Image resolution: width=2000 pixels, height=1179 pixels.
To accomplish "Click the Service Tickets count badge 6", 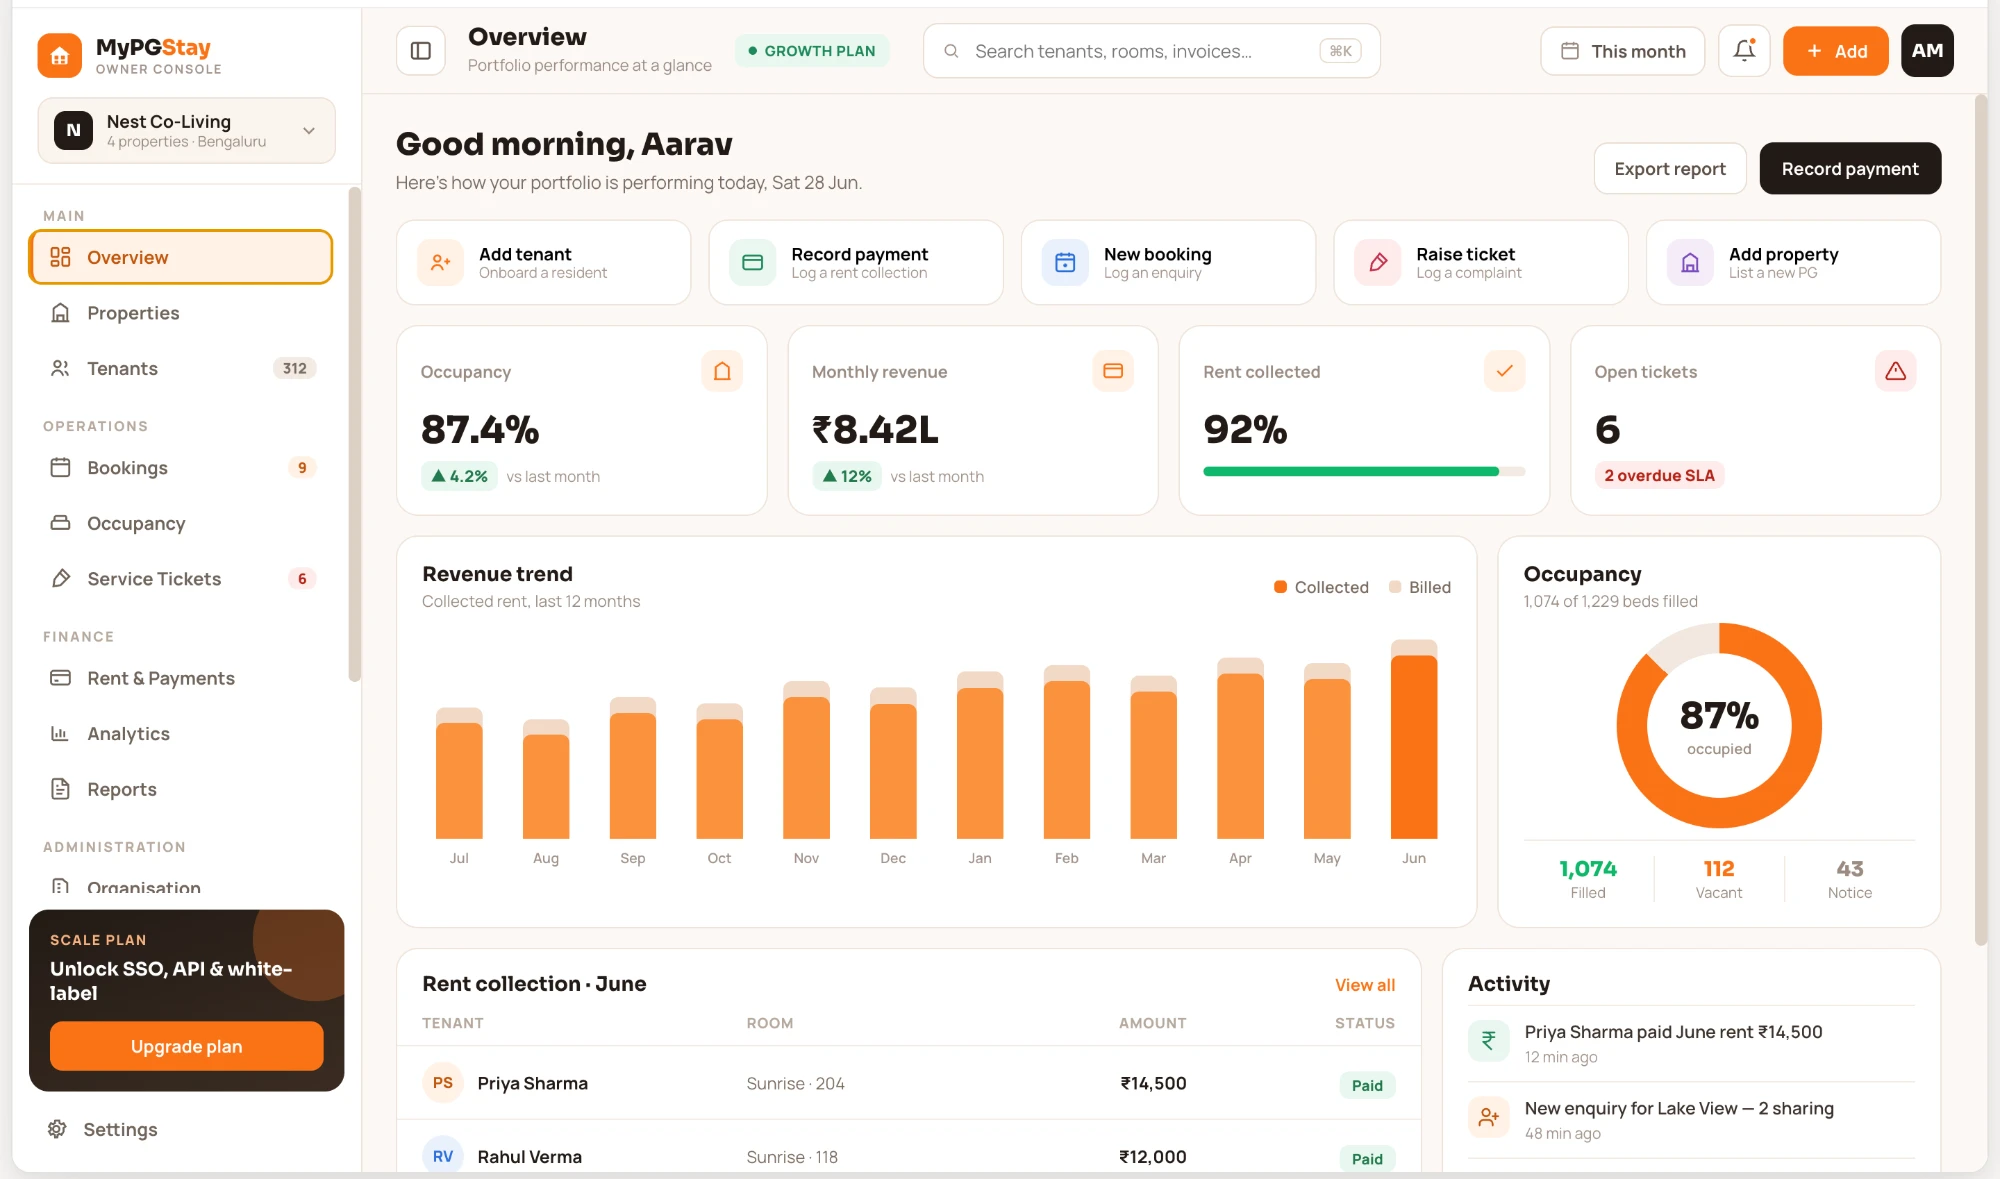I will pos(302,579).
